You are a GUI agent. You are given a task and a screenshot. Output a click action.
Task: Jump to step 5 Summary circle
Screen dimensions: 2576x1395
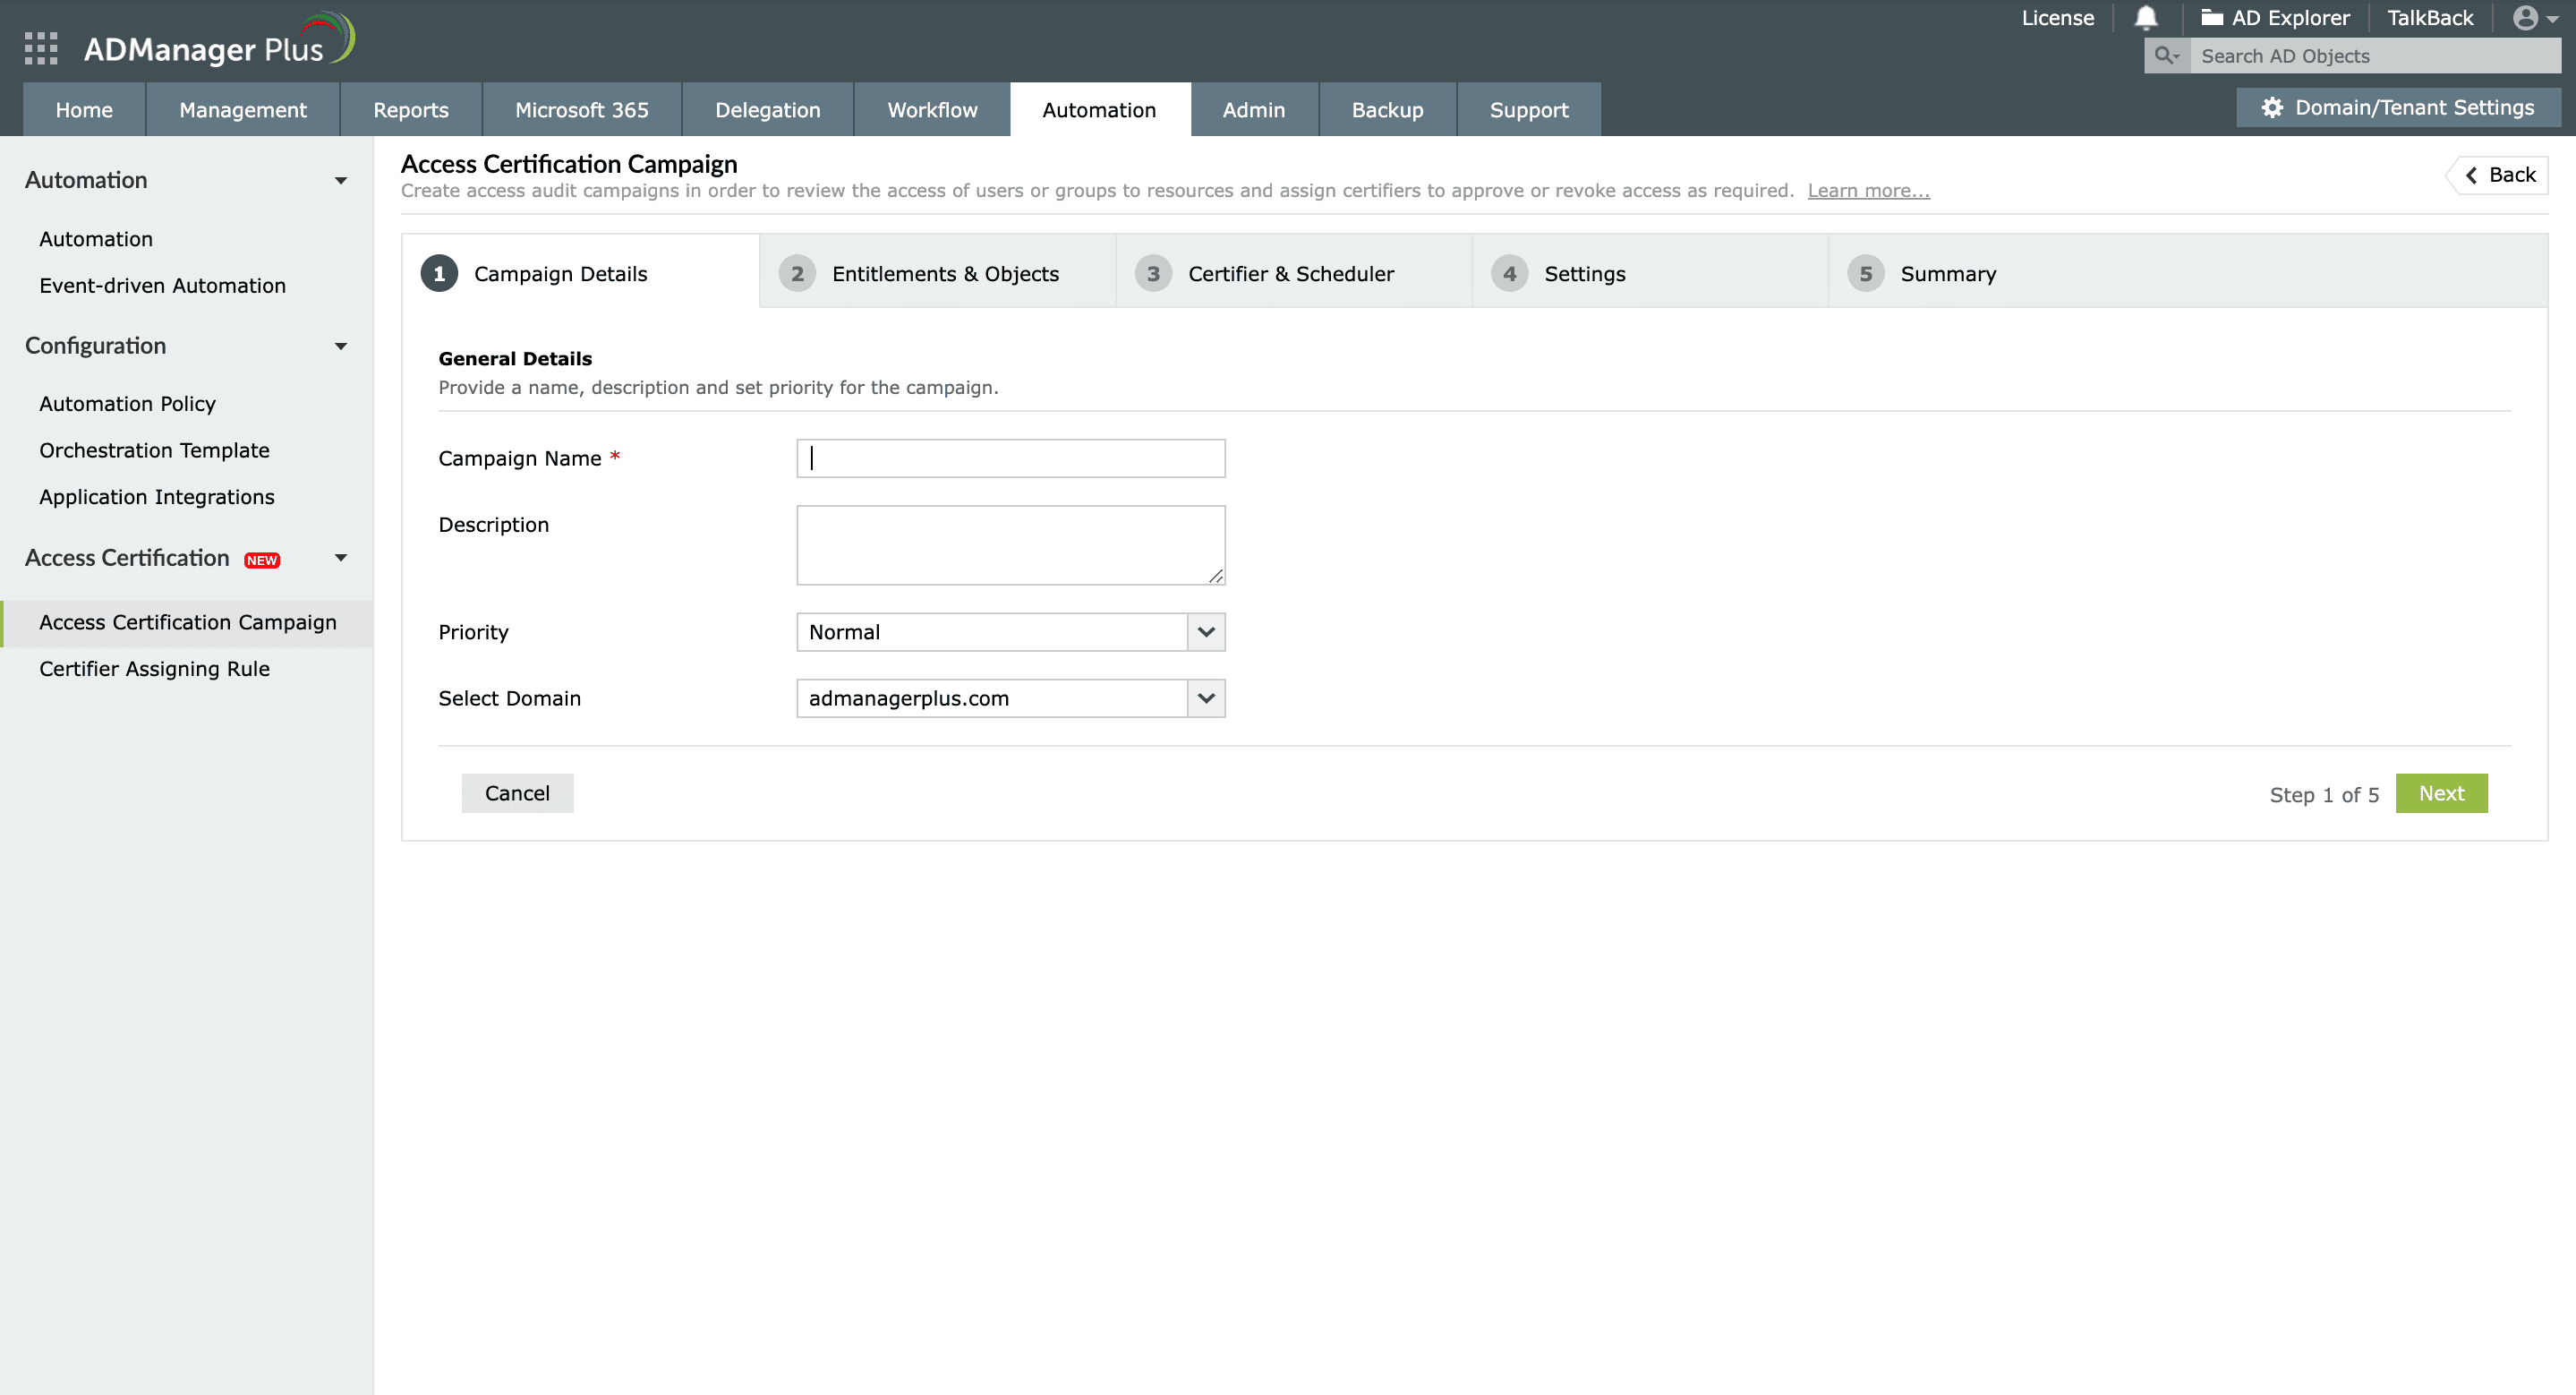pos(1865,273)
